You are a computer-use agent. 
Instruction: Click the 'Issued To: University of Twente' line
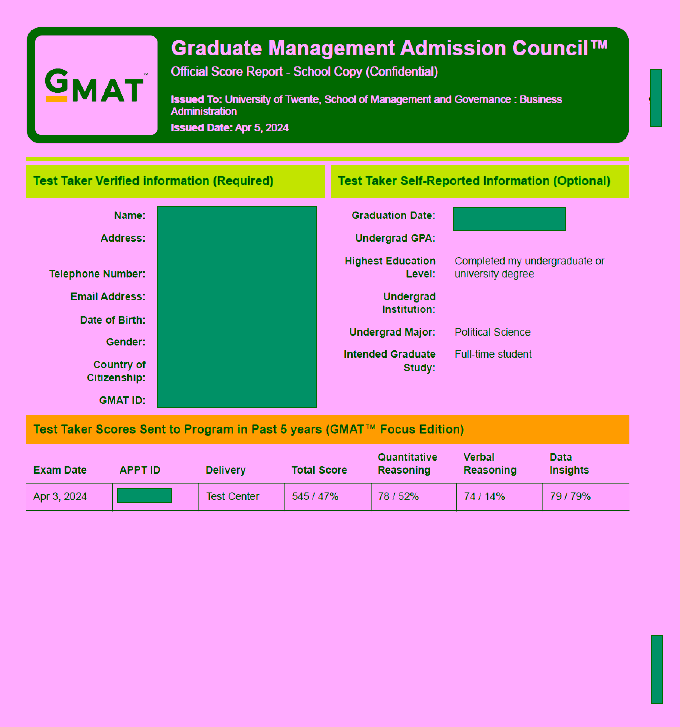click(x=366, y=105)
